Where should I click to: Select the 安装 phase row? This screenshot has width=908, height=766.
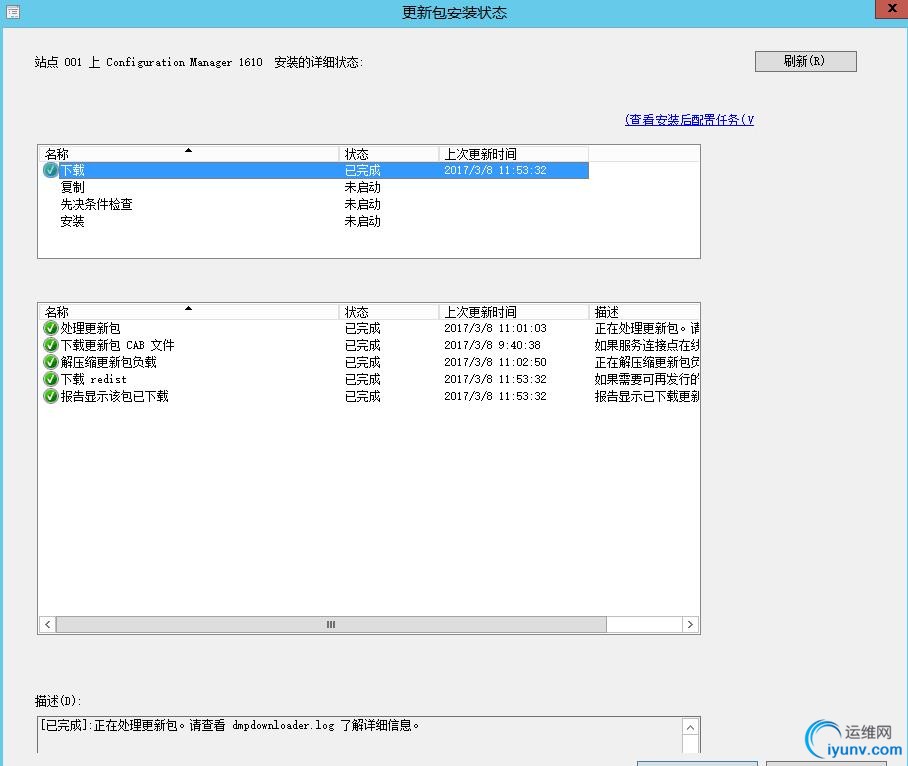coord(316,221)
